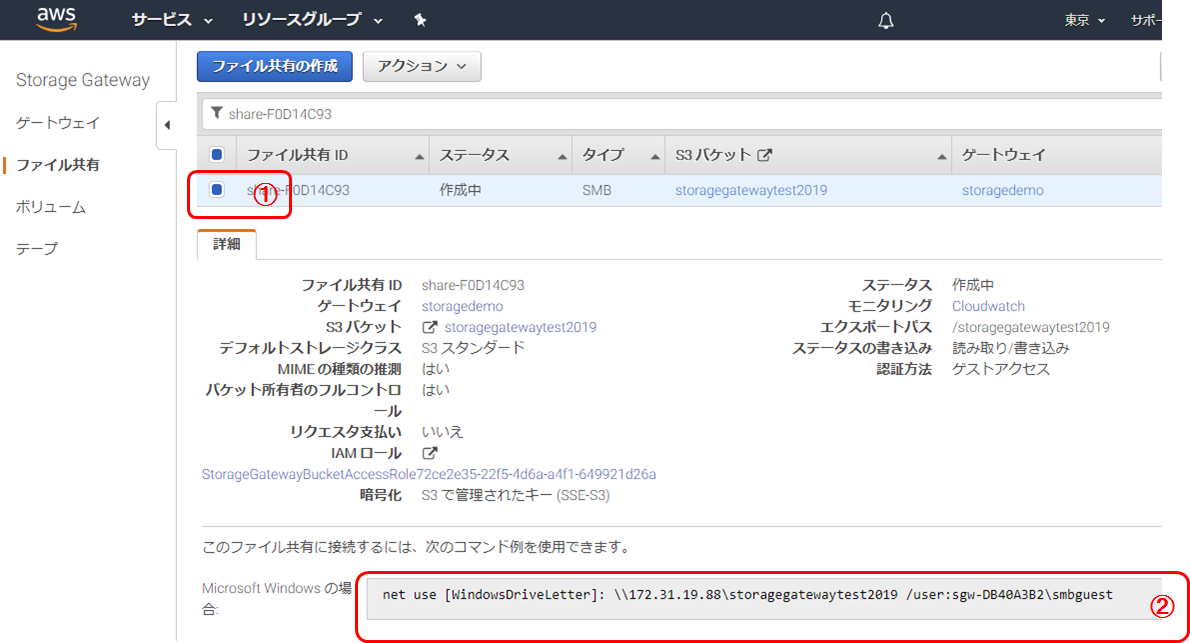Click the pin favorites icon in the navbar
Screen dimensions: 1190x643
click(x=419, y=18)
